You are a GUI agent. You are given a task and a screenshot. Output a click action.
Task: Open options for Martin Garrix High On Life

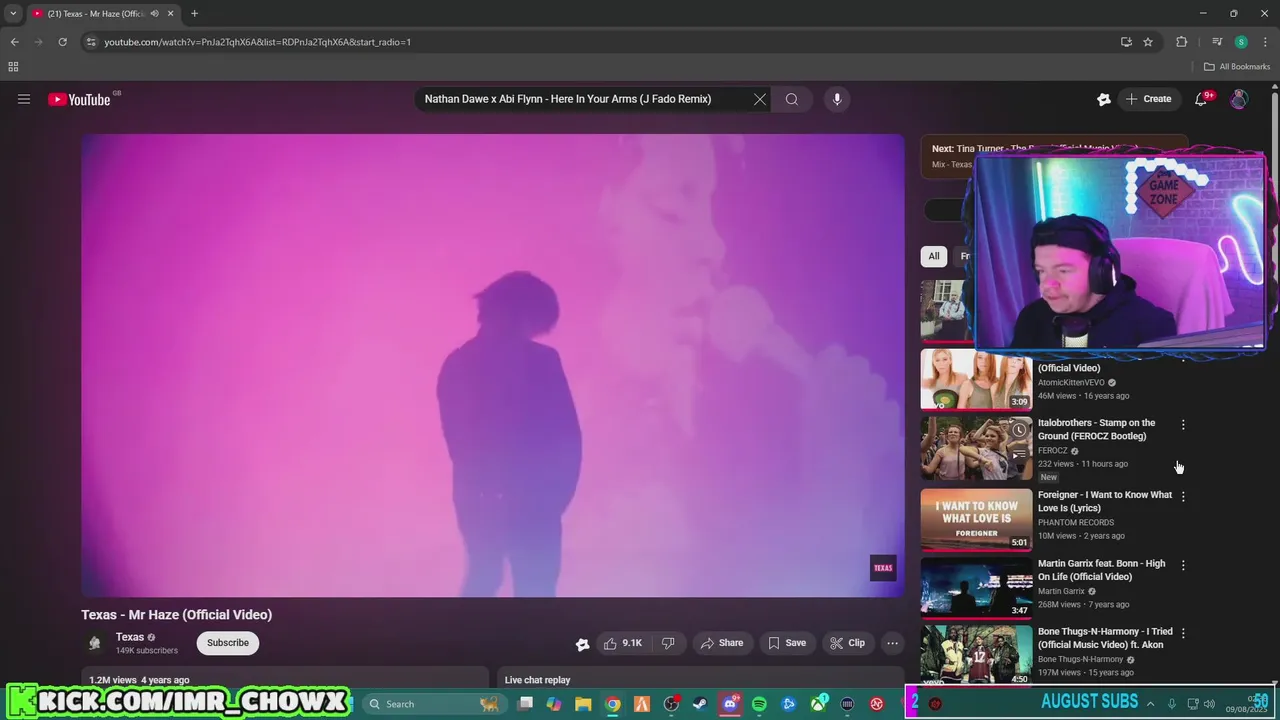pos(1183,566)
